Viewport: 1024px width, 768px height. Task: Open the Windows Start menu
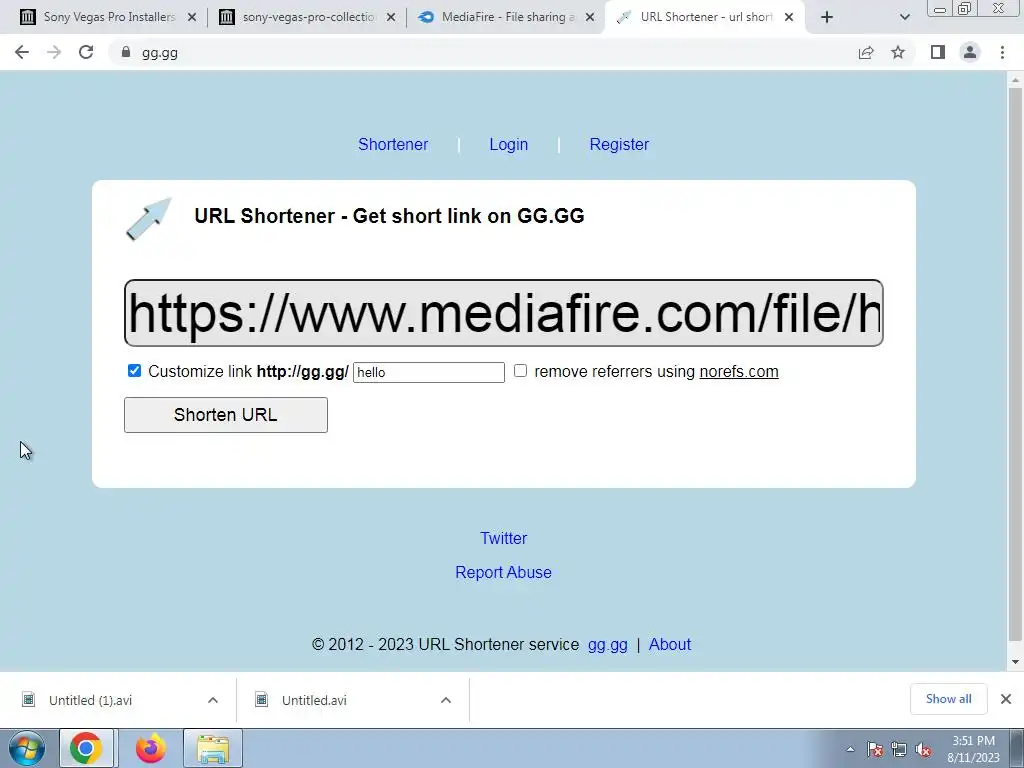26,748
